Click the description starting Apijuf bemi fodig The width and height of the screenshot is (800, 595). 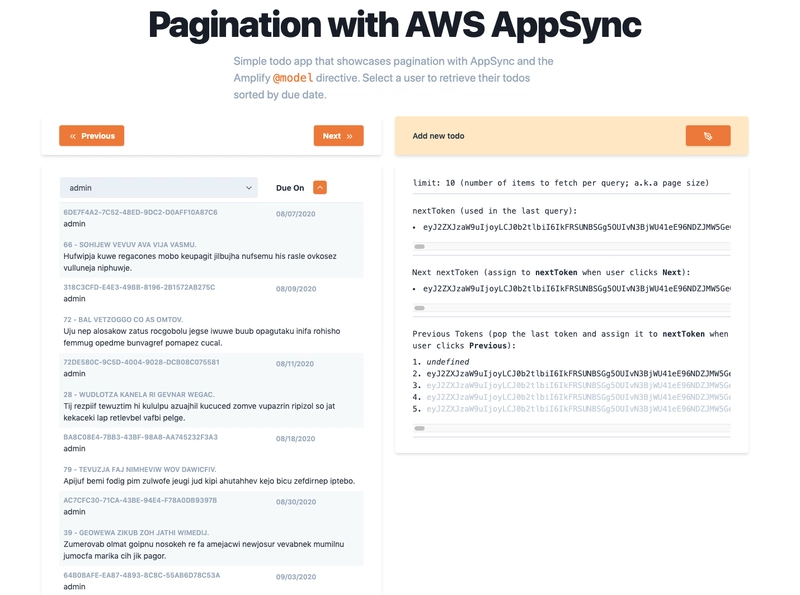pos(209,481)
